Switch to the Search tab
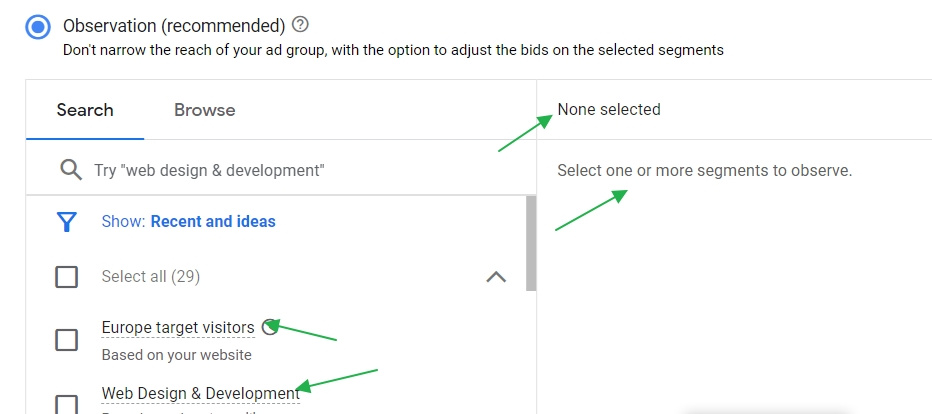The image size is (932, 414). [x=85, y=110]
